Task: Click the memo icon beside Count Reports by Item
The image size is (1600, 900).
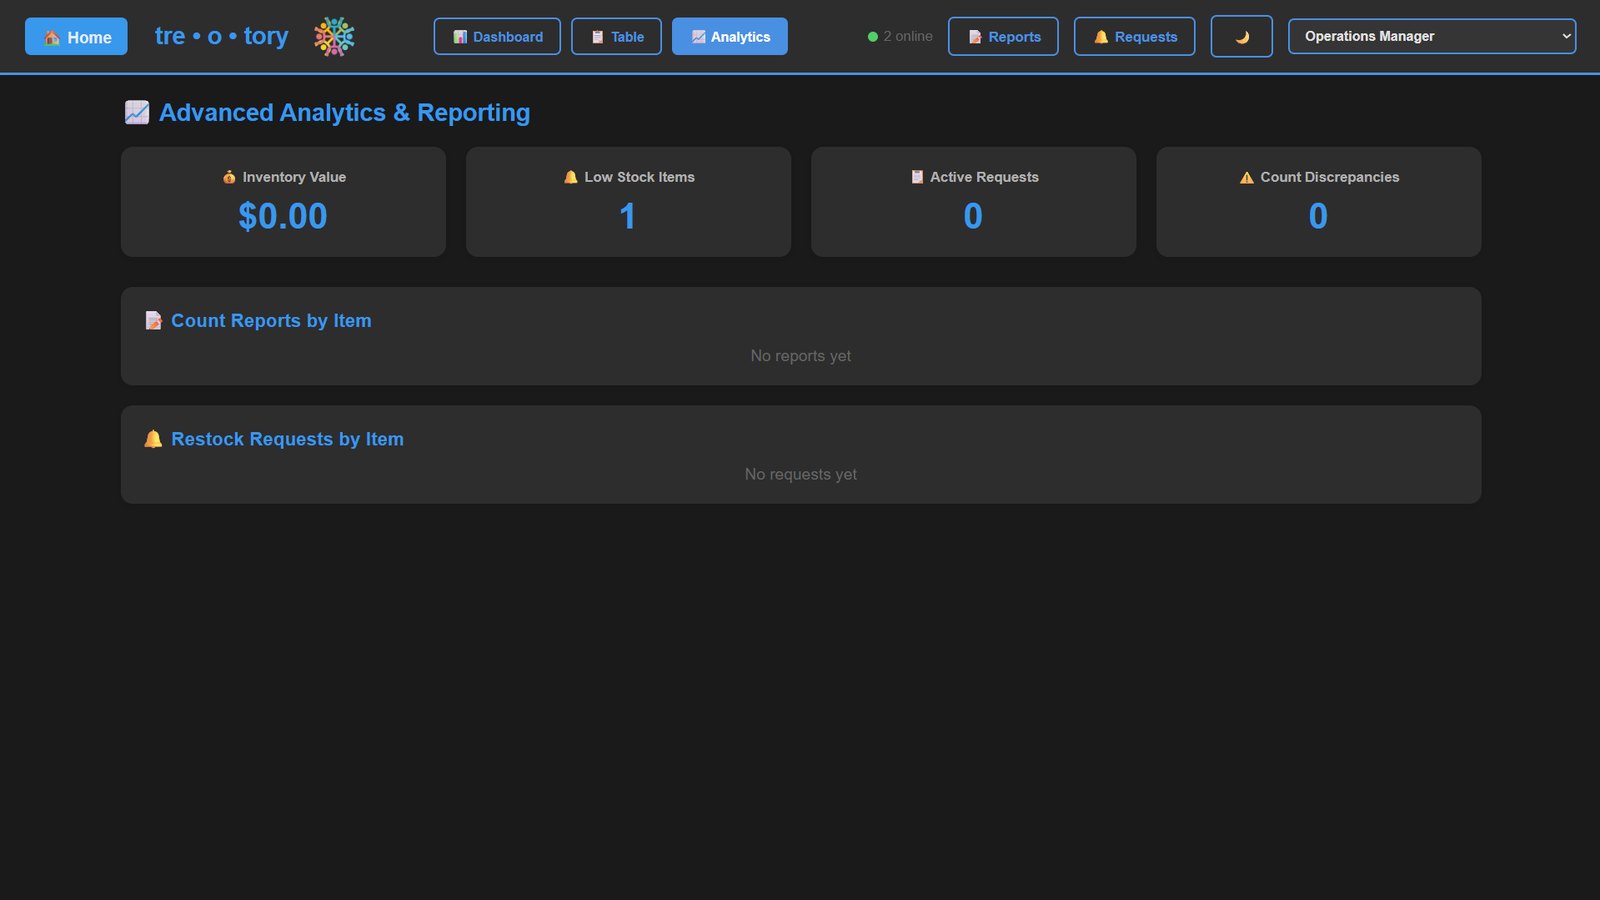Action: [153, 320]
